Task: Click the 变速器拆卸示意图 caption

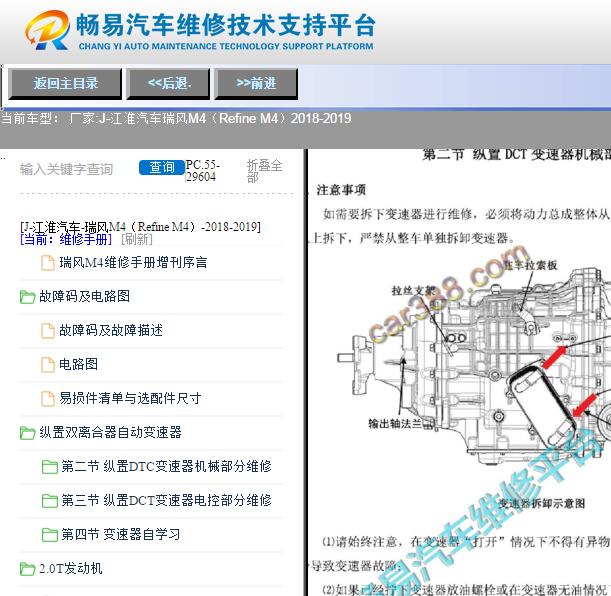Action: (542, 503)
